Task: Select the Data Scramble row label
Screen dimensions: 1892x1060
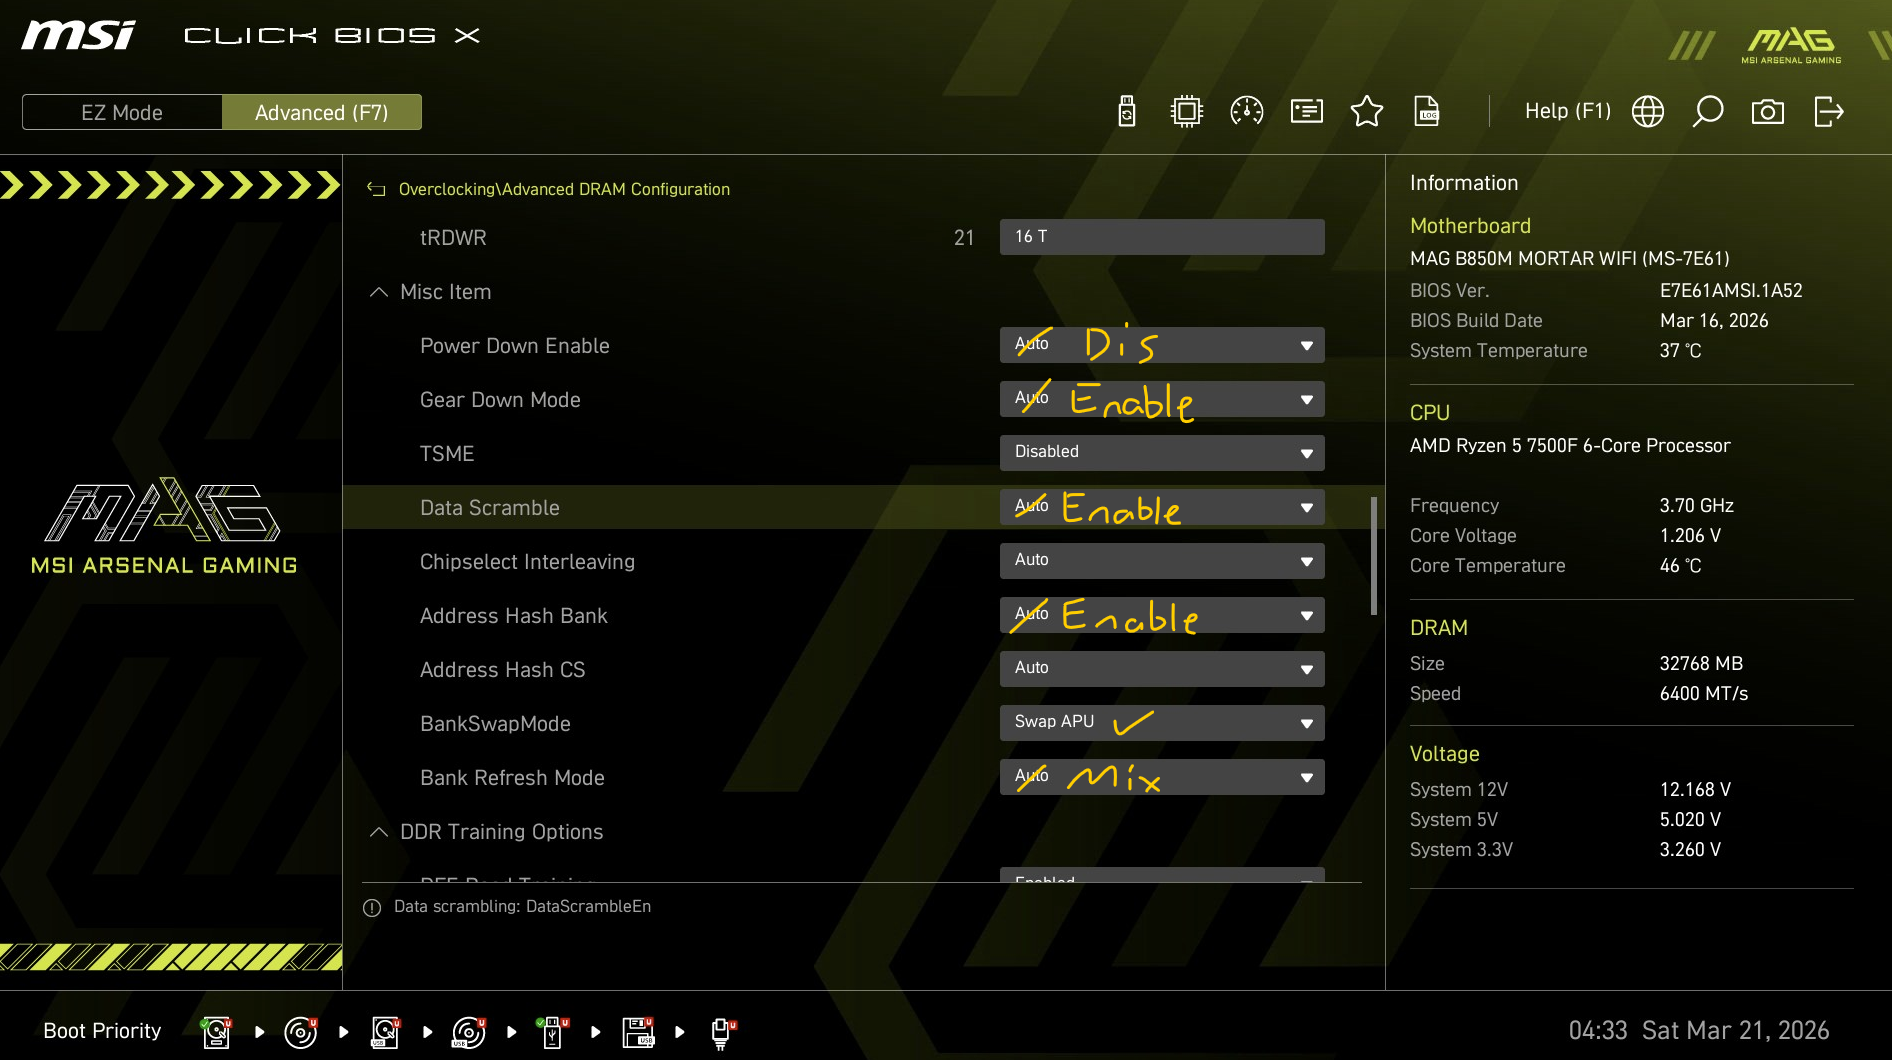Action: pyautogui.click(x=490, y=508)
